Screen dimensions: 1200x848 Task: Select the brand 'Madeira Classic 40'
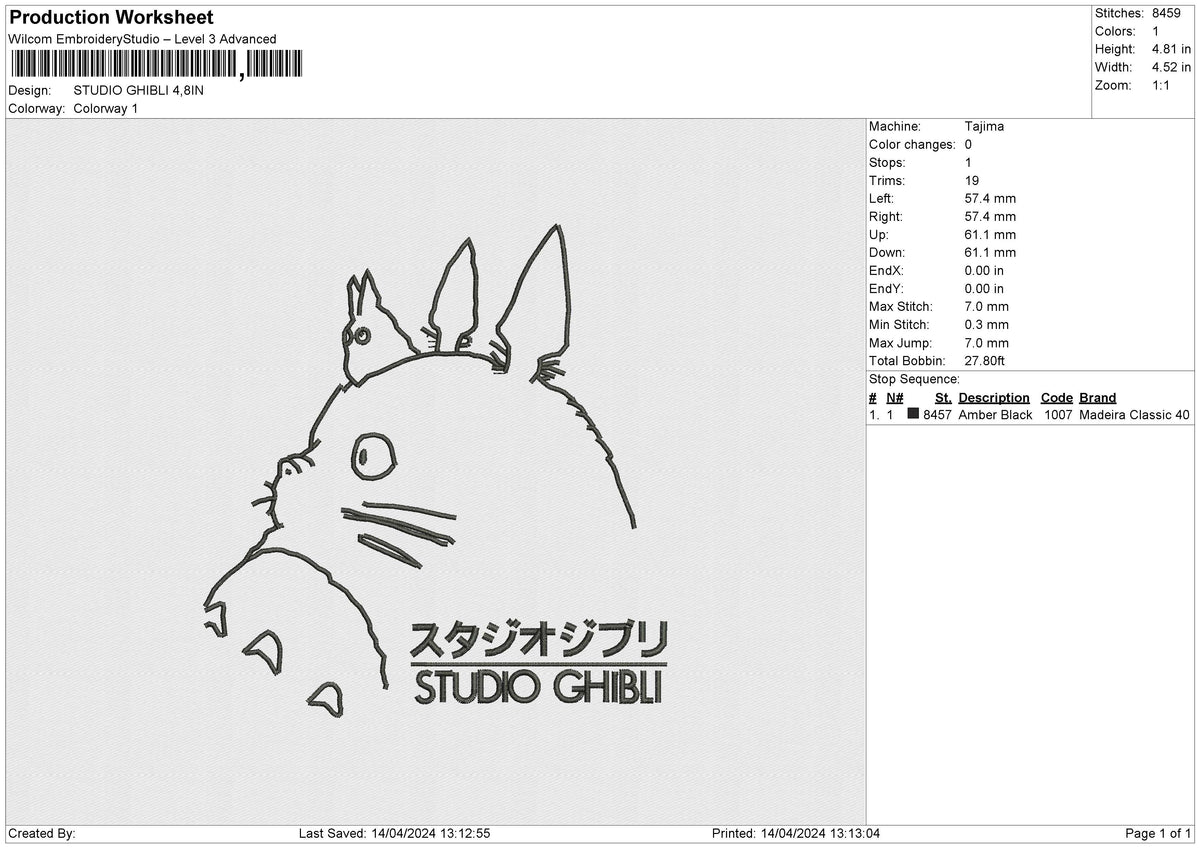click(x=1134, y=414)
